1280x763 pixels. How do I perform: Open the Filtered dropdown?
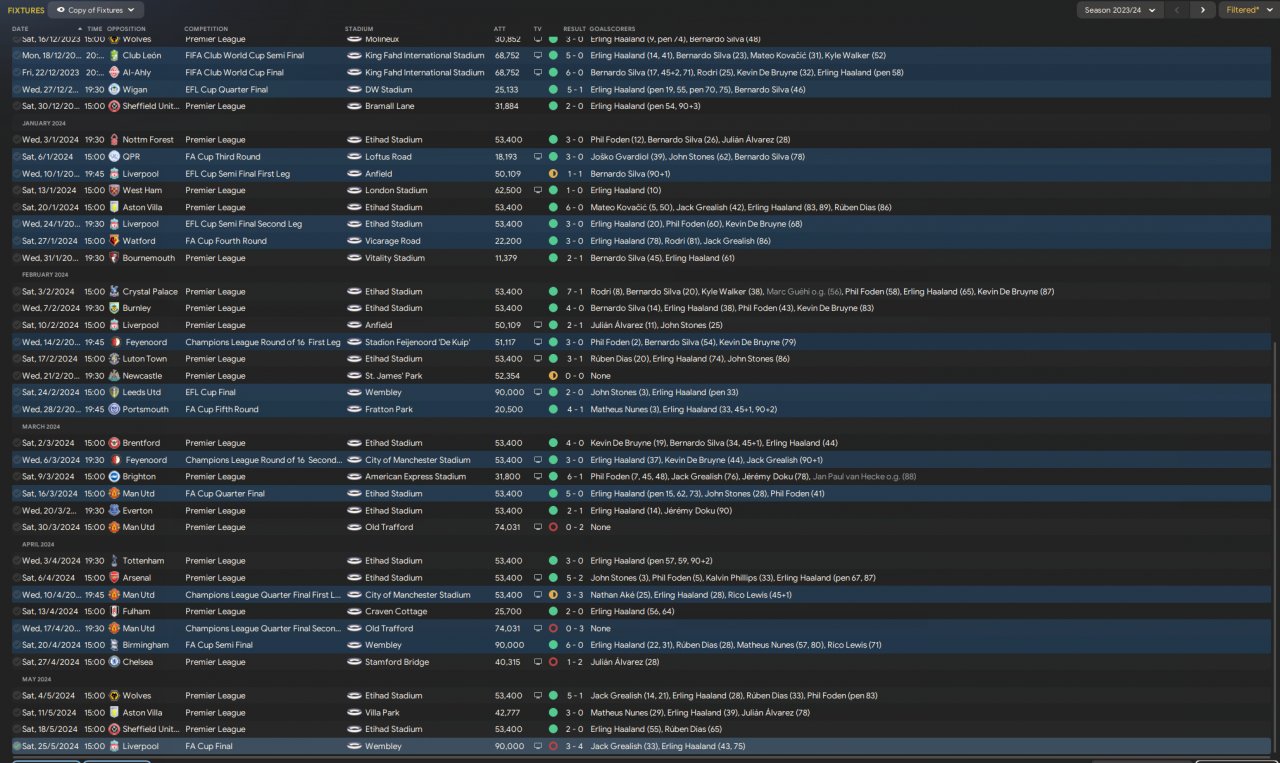[1249, 10]
